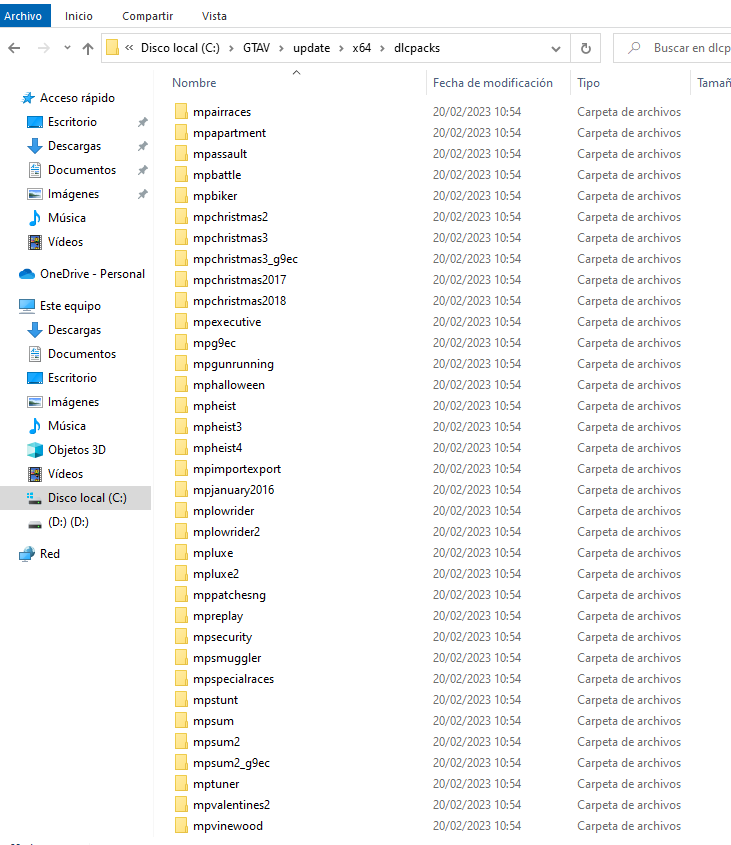The image size is (731, 845).
Task: Select the (D:) drive in sidebar
Action: [x=68, y=522]
